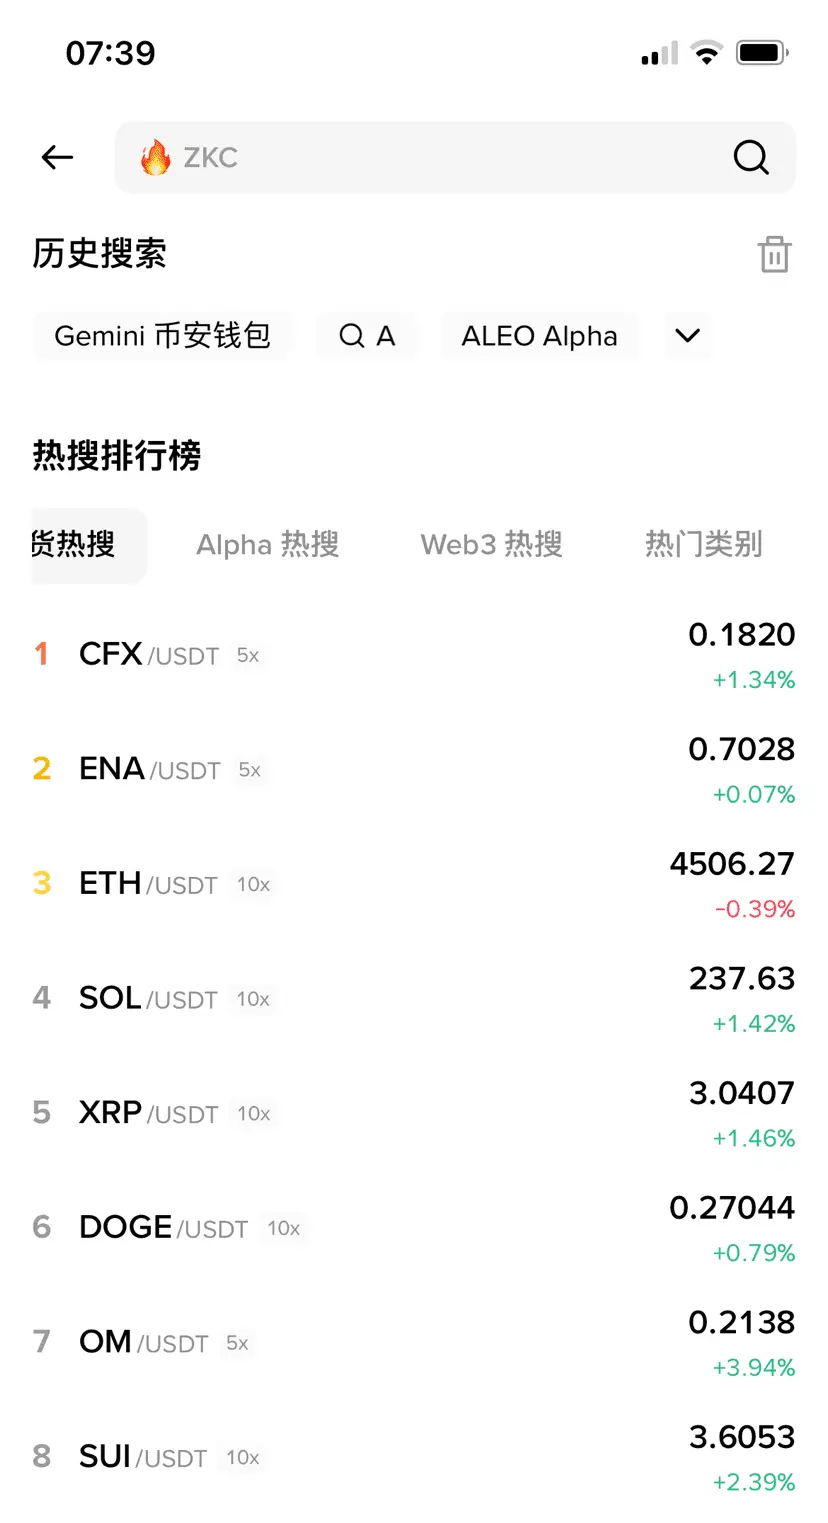Open the OM/USDT trading pair
This screenshot has width=828, height=1523.
tap(414, 1343)
